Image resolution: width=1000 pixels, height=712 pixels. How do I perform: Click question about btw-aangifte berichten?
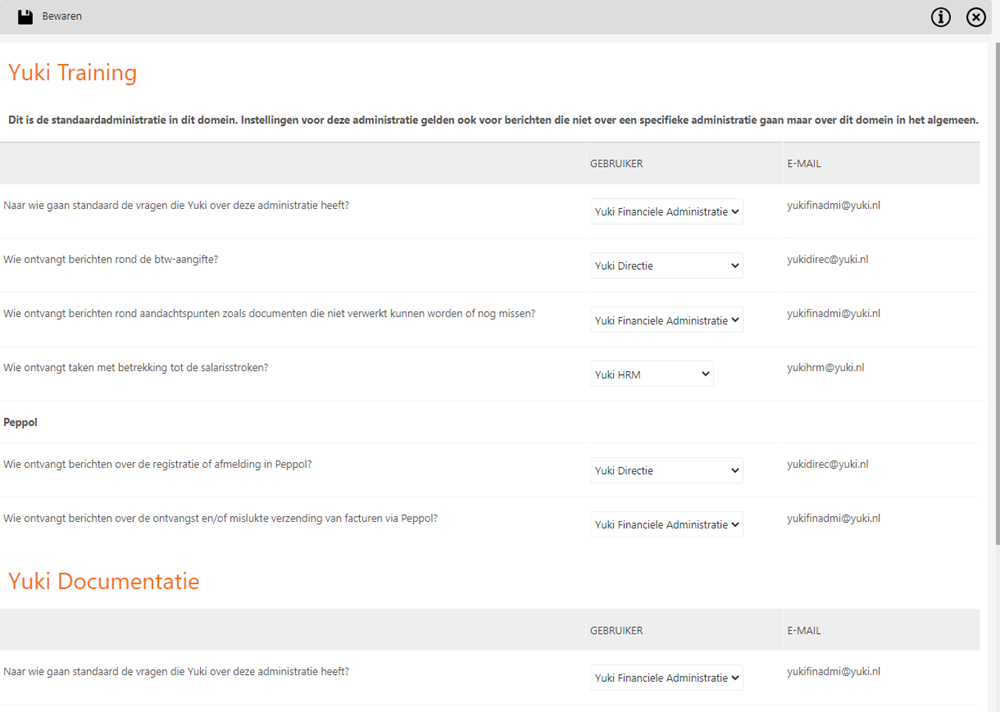111,260
